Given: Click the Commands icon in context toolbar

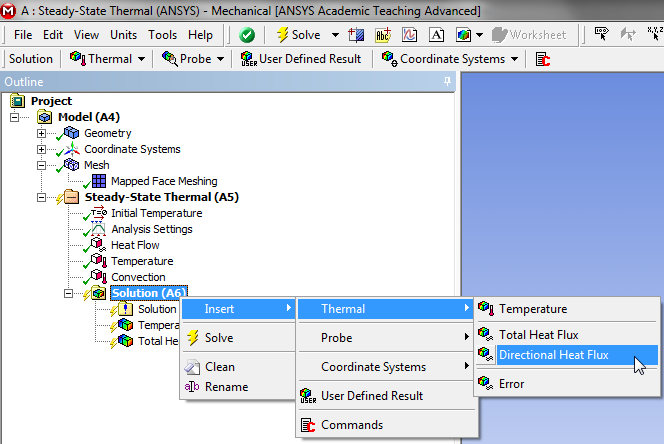Looking at the screenshot, I should (542, 59).
